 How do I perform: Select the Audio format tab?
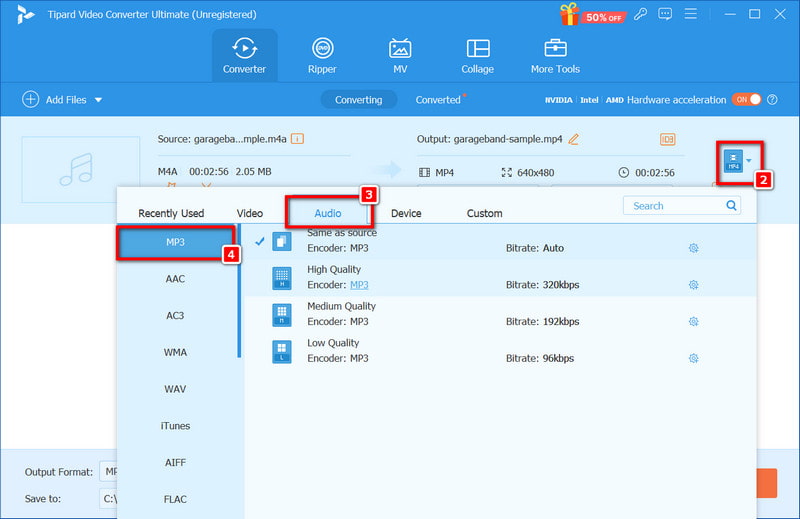(328, 213)
